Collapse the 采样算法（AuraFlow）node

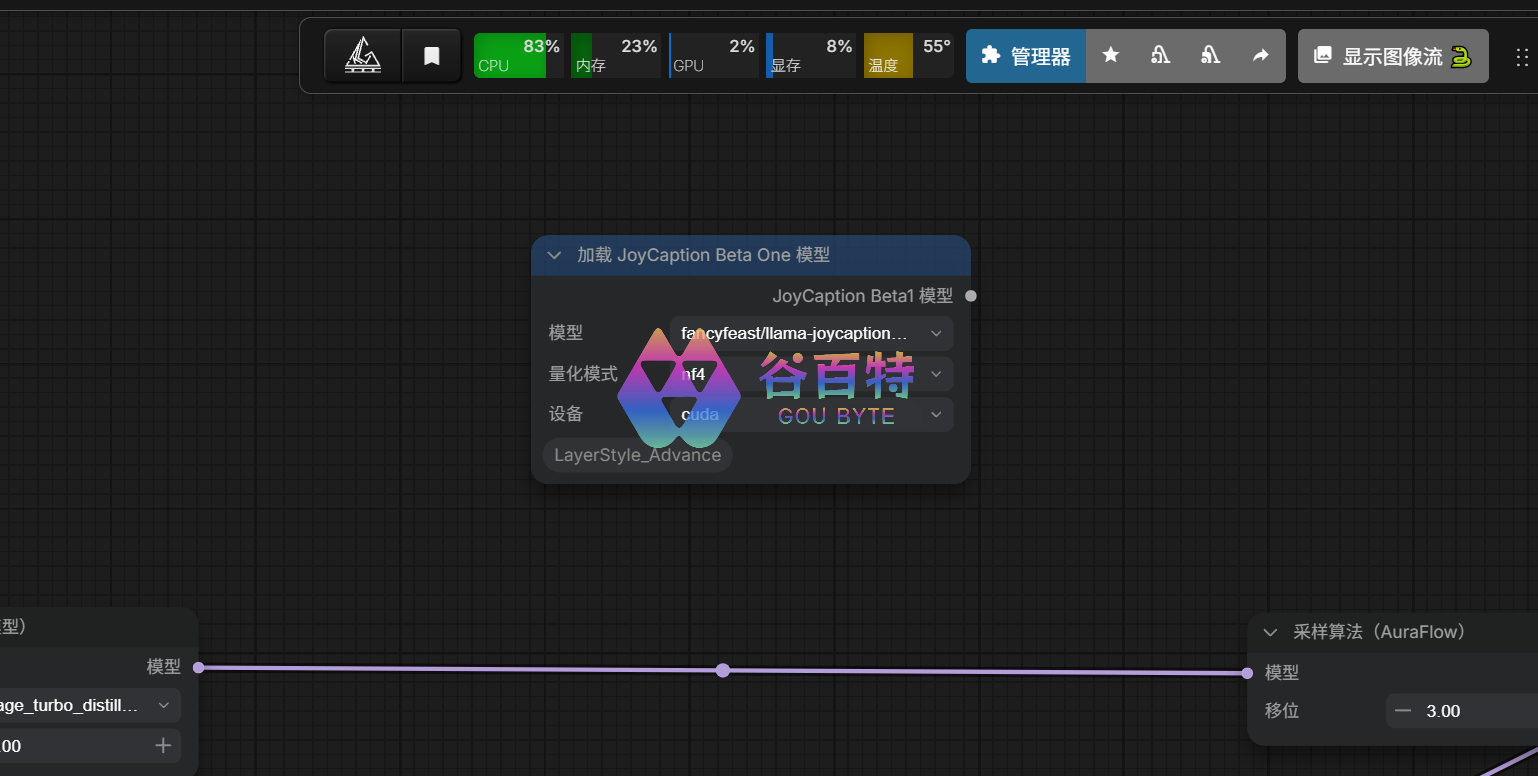(x=1271, y=632)
